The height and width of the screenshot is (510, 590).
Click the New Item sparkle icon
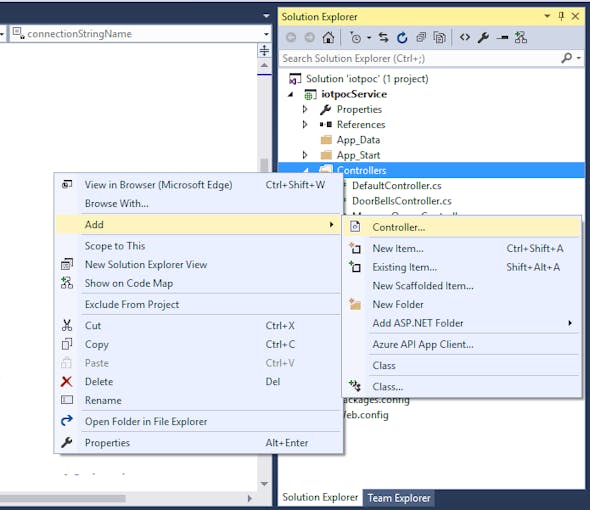pyautogui.click(x=355, y=248)
